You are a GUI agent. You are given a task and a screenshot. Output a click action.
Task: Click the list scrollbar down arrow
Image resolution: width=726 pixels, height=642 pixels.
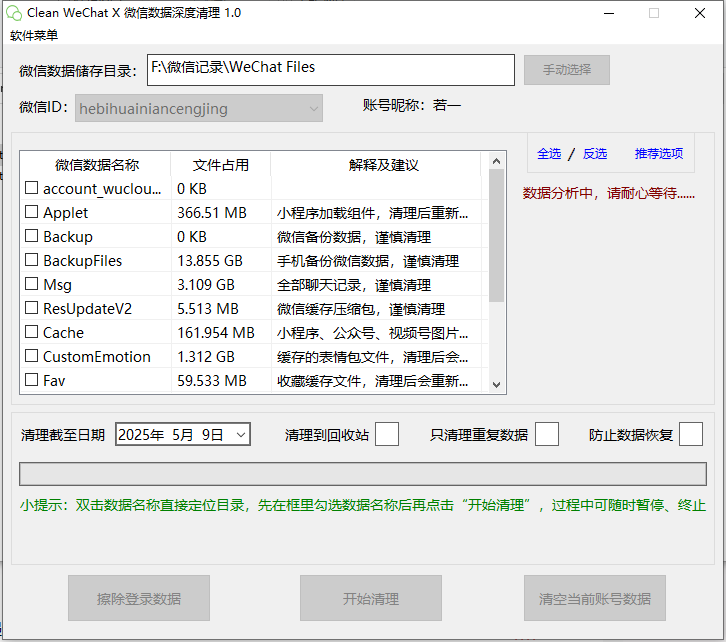496,385
